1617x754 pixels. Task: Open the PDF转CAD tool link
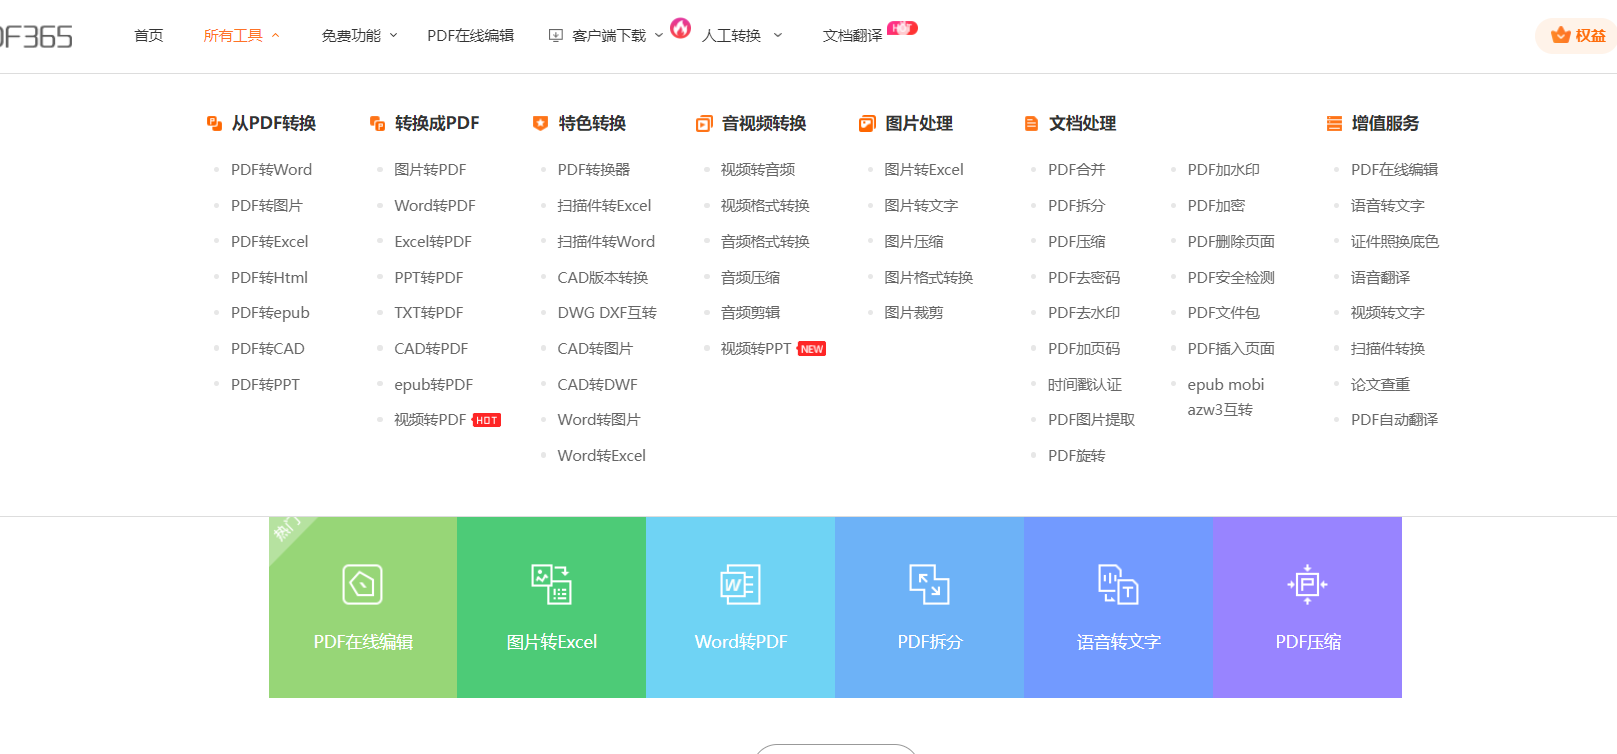coord(267,349)
